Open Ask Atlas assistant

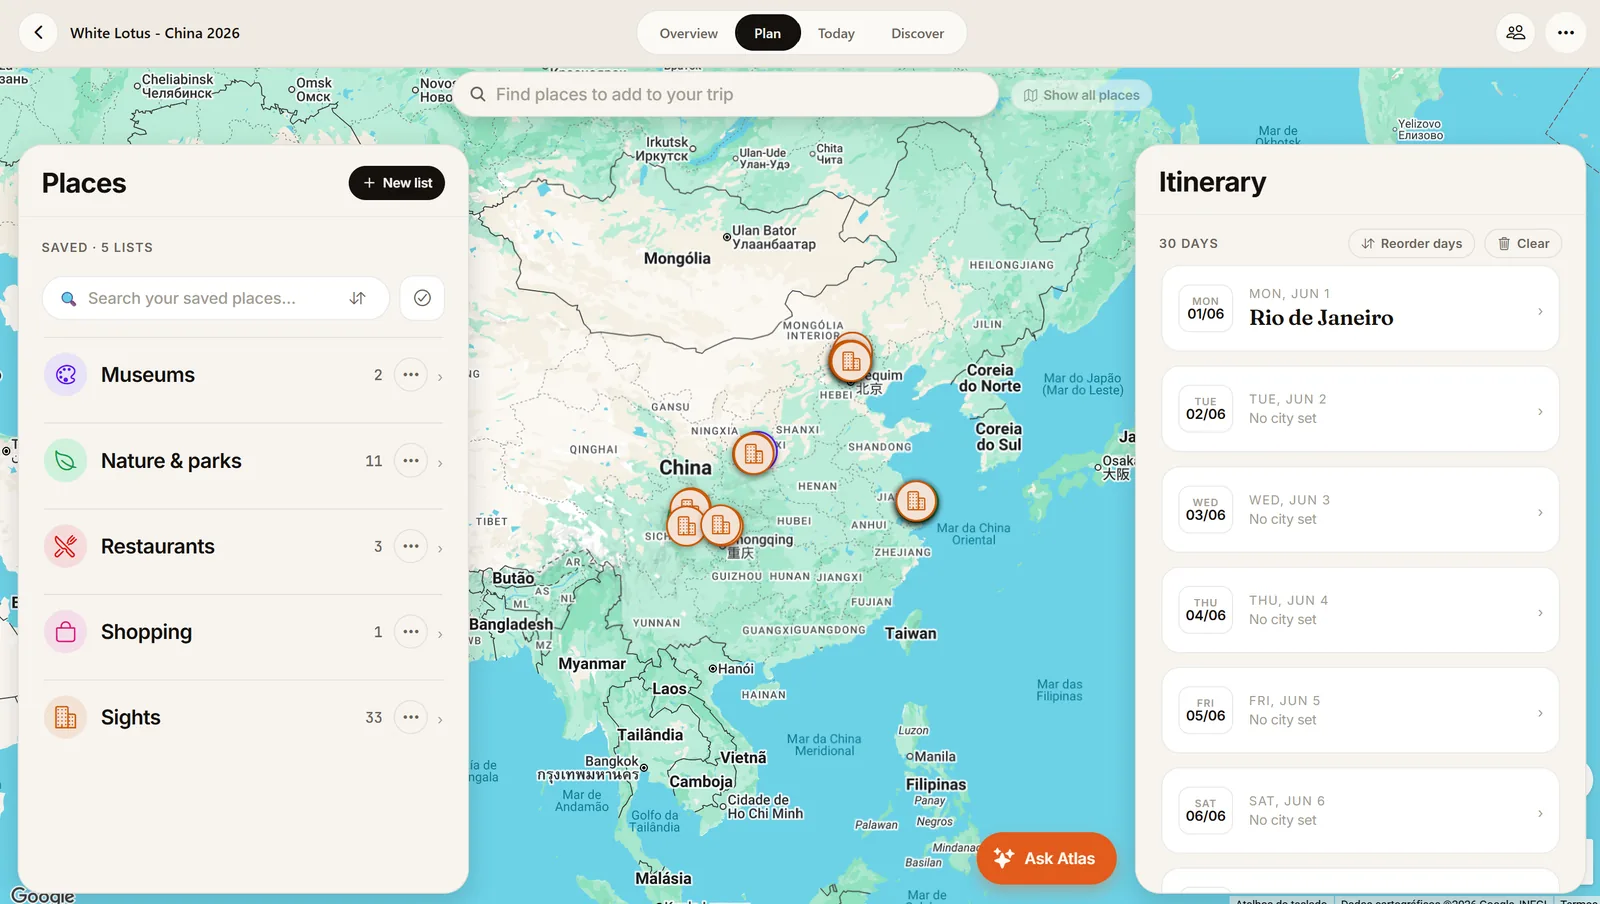[1046, 858]
